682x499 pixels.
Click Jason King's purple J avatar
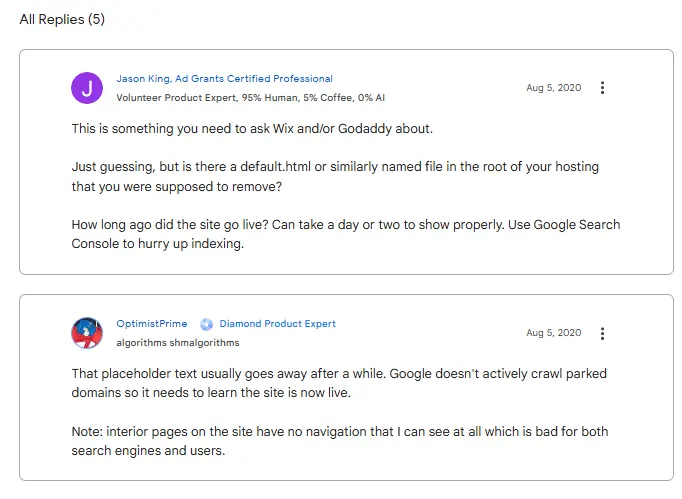click(x=88, y=88)
